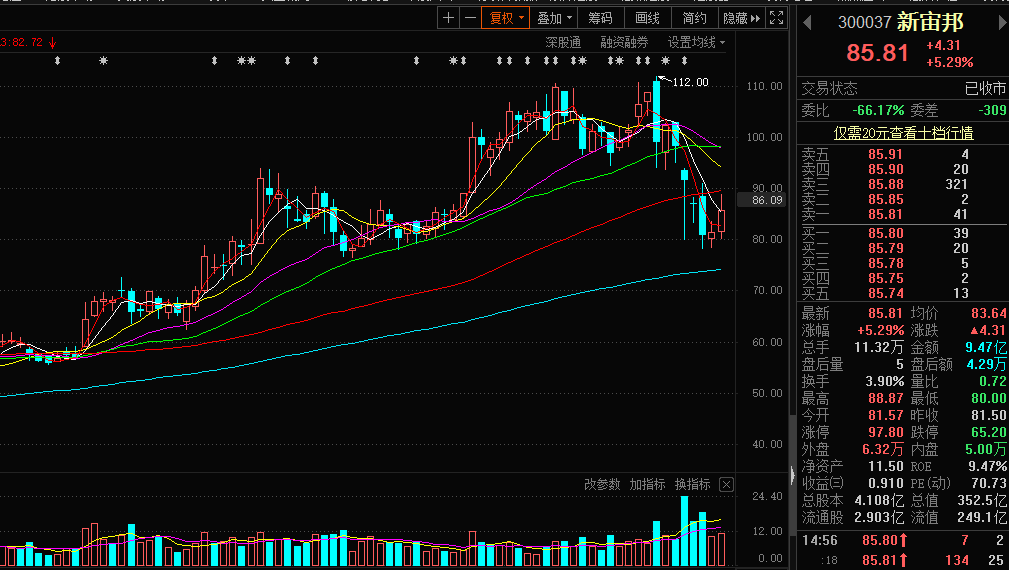This screenshot has width=1009, height=570.
Task: Select the 筹码 chip distribution tab
Action: 600,18
